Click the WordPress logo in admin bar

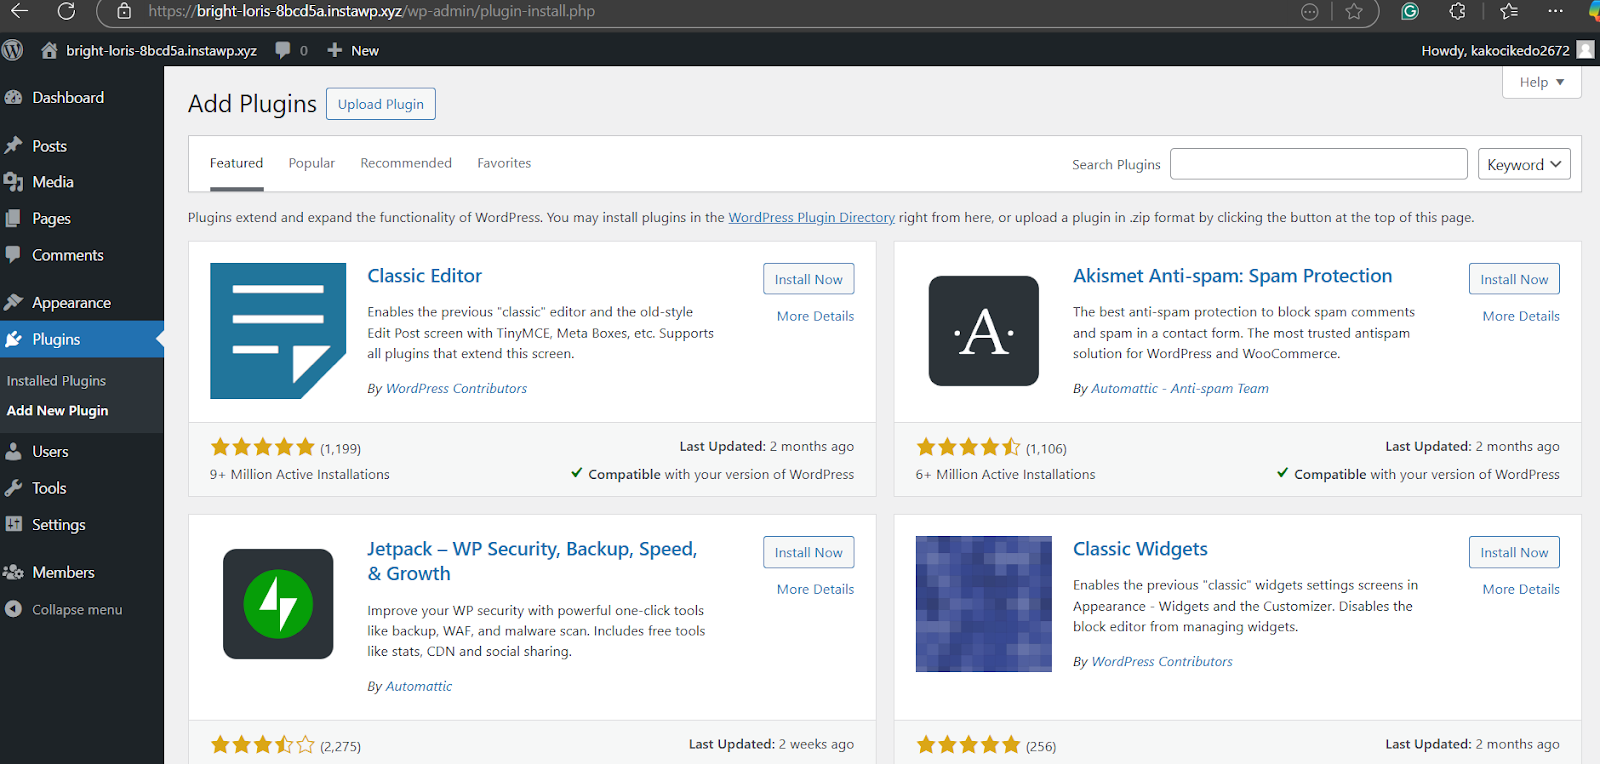click(13, 50)
